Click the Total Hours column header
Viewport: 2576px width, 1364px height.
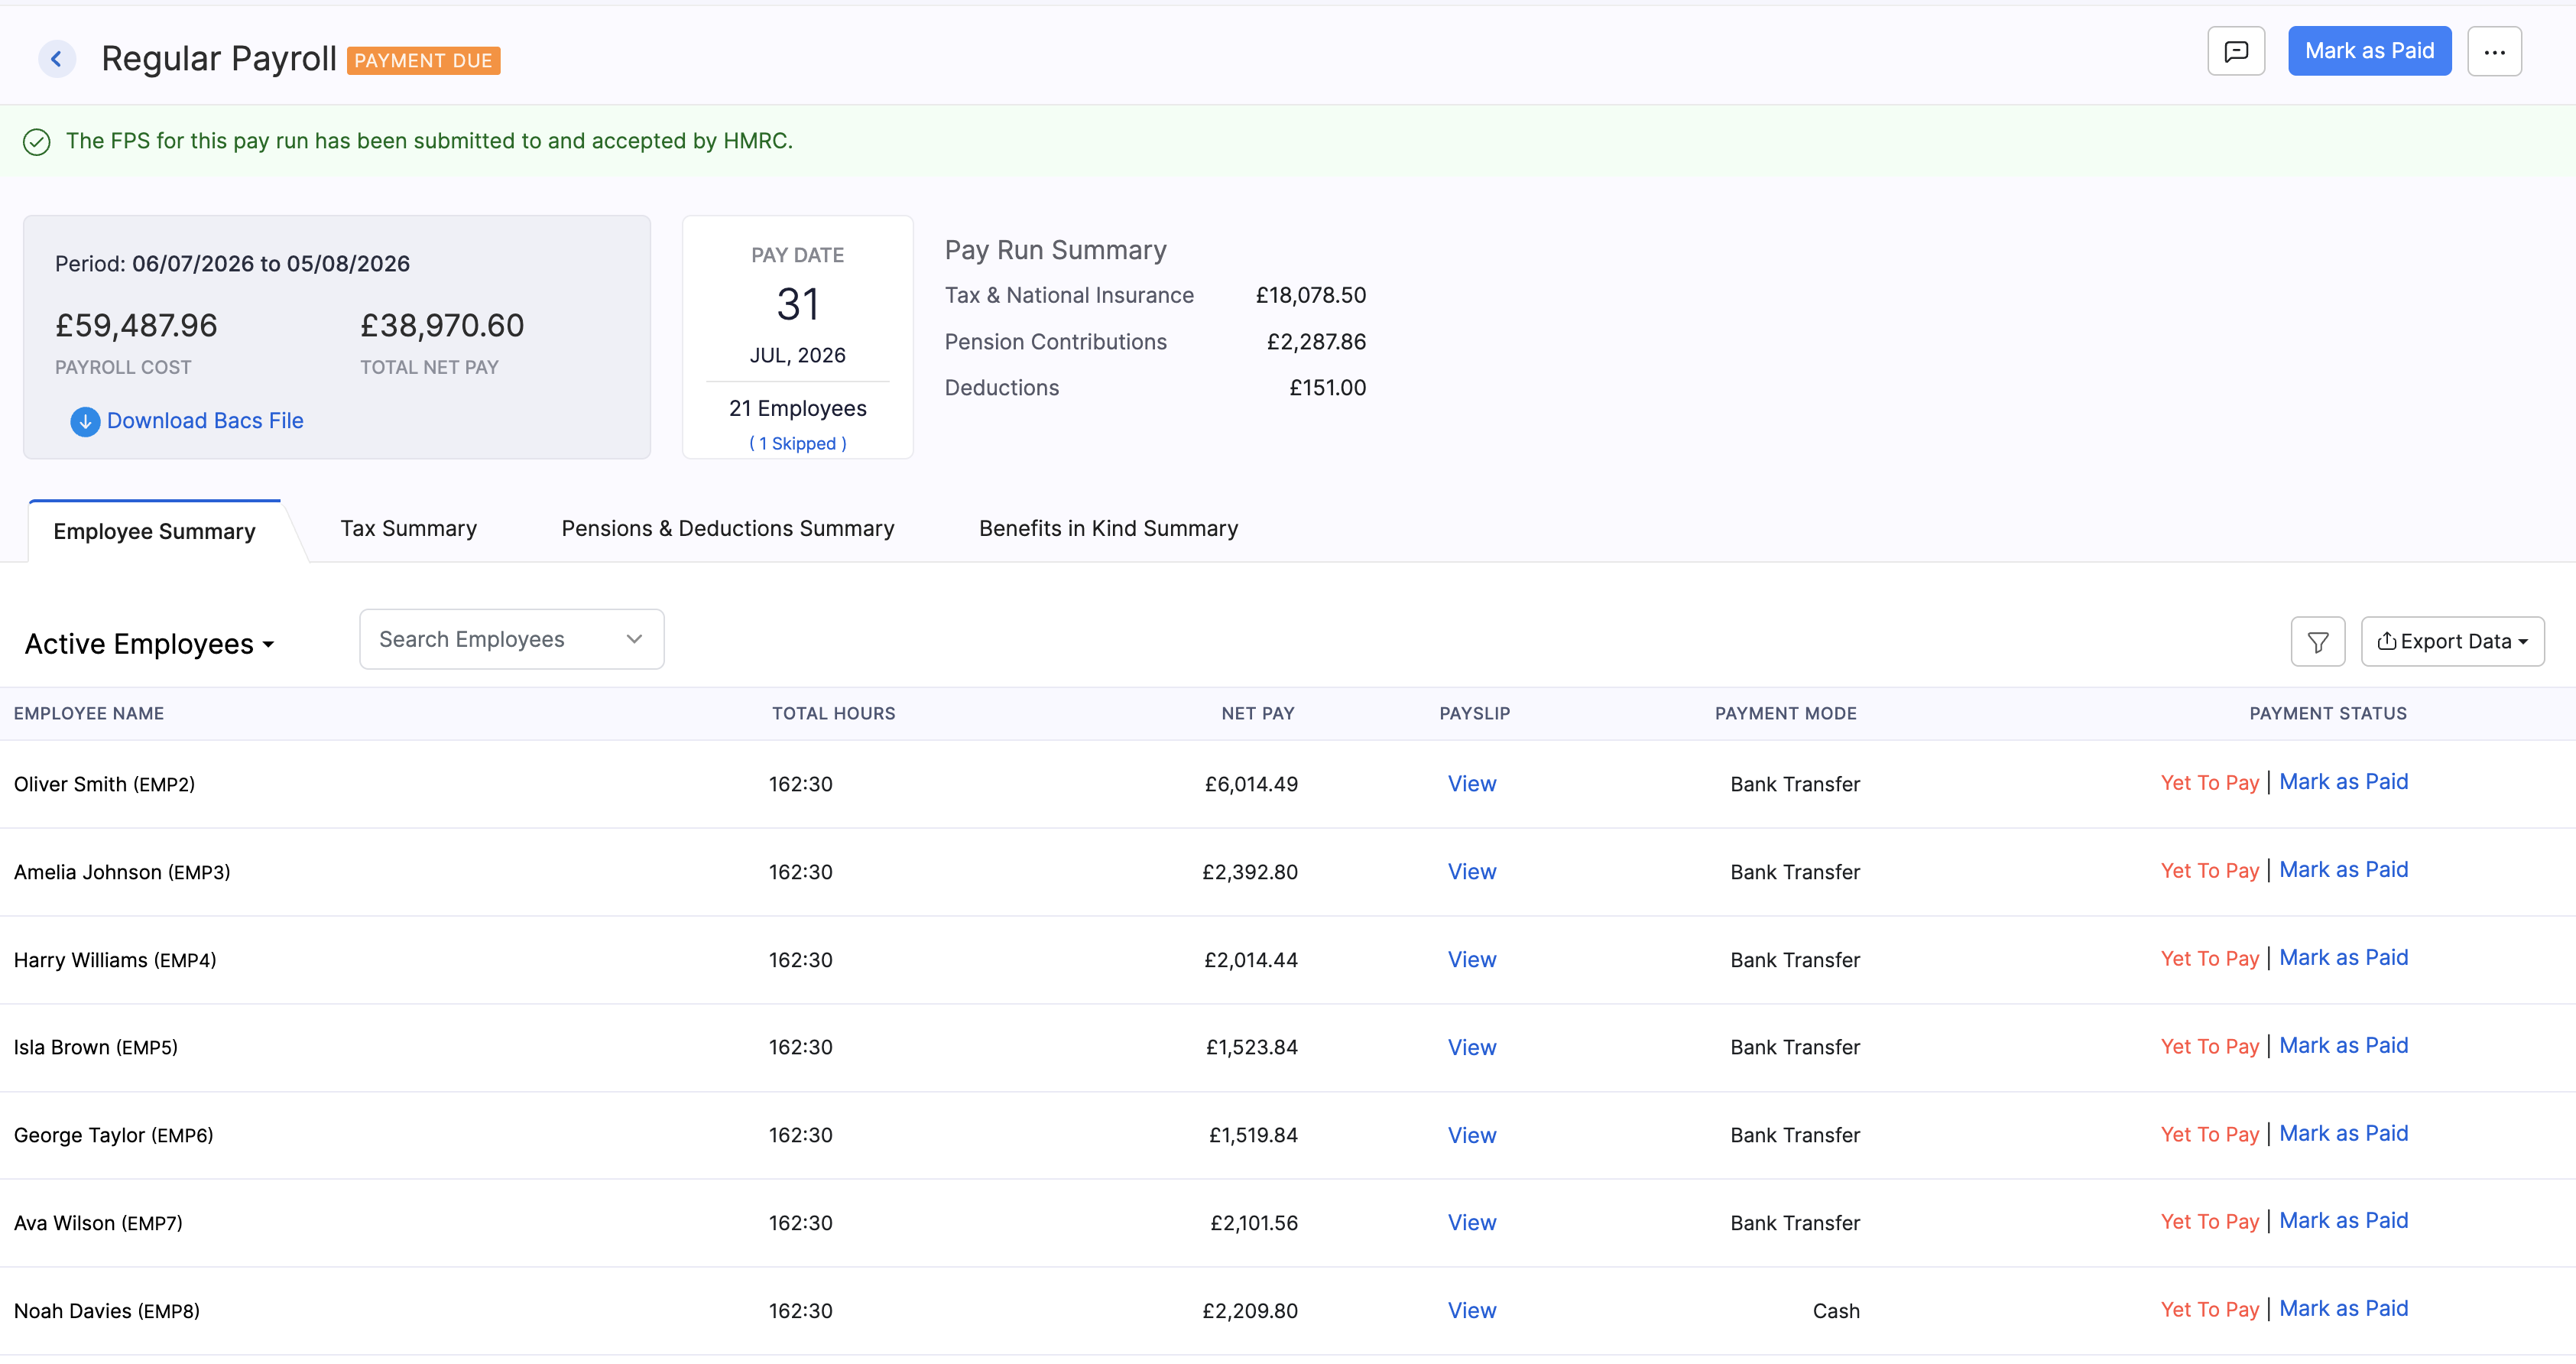click(x=833, y=714)
